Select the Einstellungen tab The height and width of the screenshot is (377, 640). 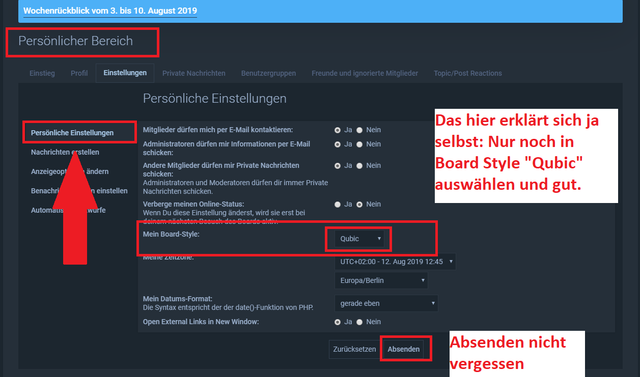pos(125,73)
